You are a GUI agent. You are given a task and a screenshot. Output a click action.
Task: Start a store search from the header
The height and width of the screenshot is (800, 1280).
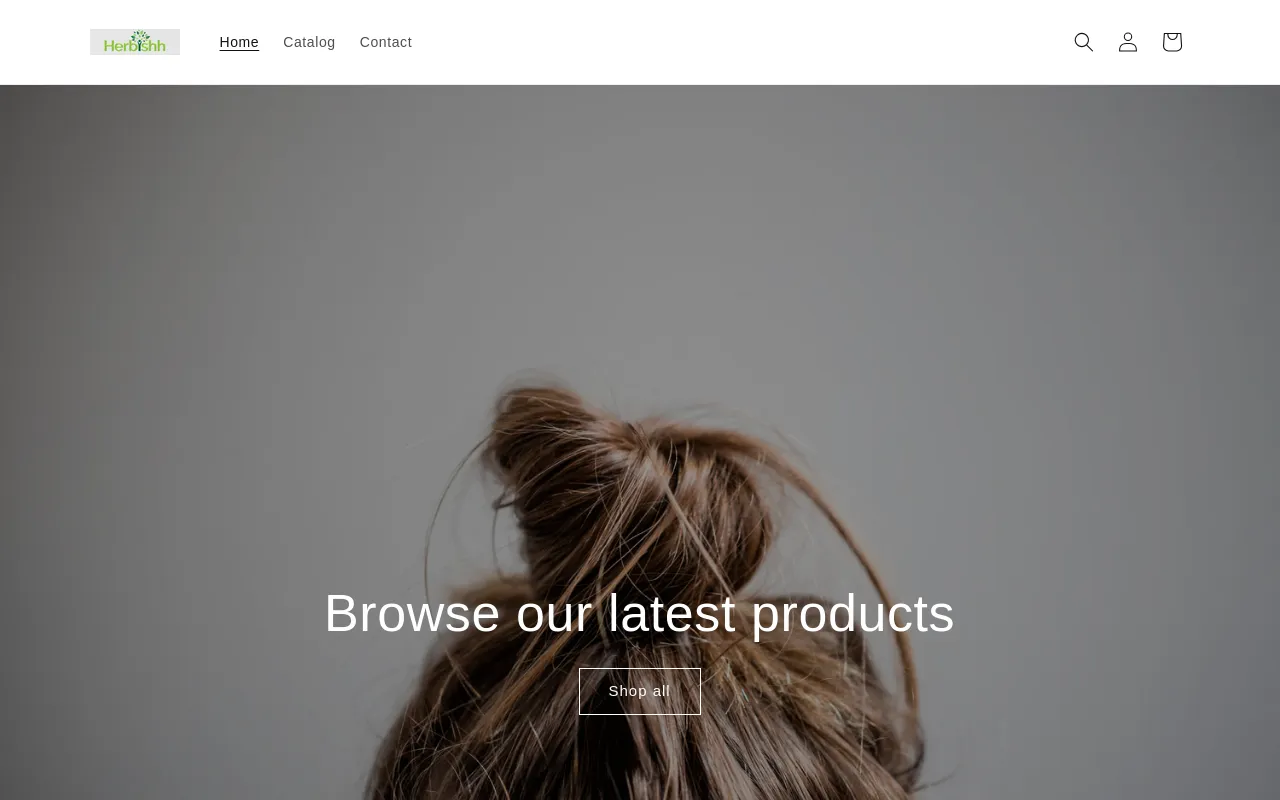coord(1084,42)
